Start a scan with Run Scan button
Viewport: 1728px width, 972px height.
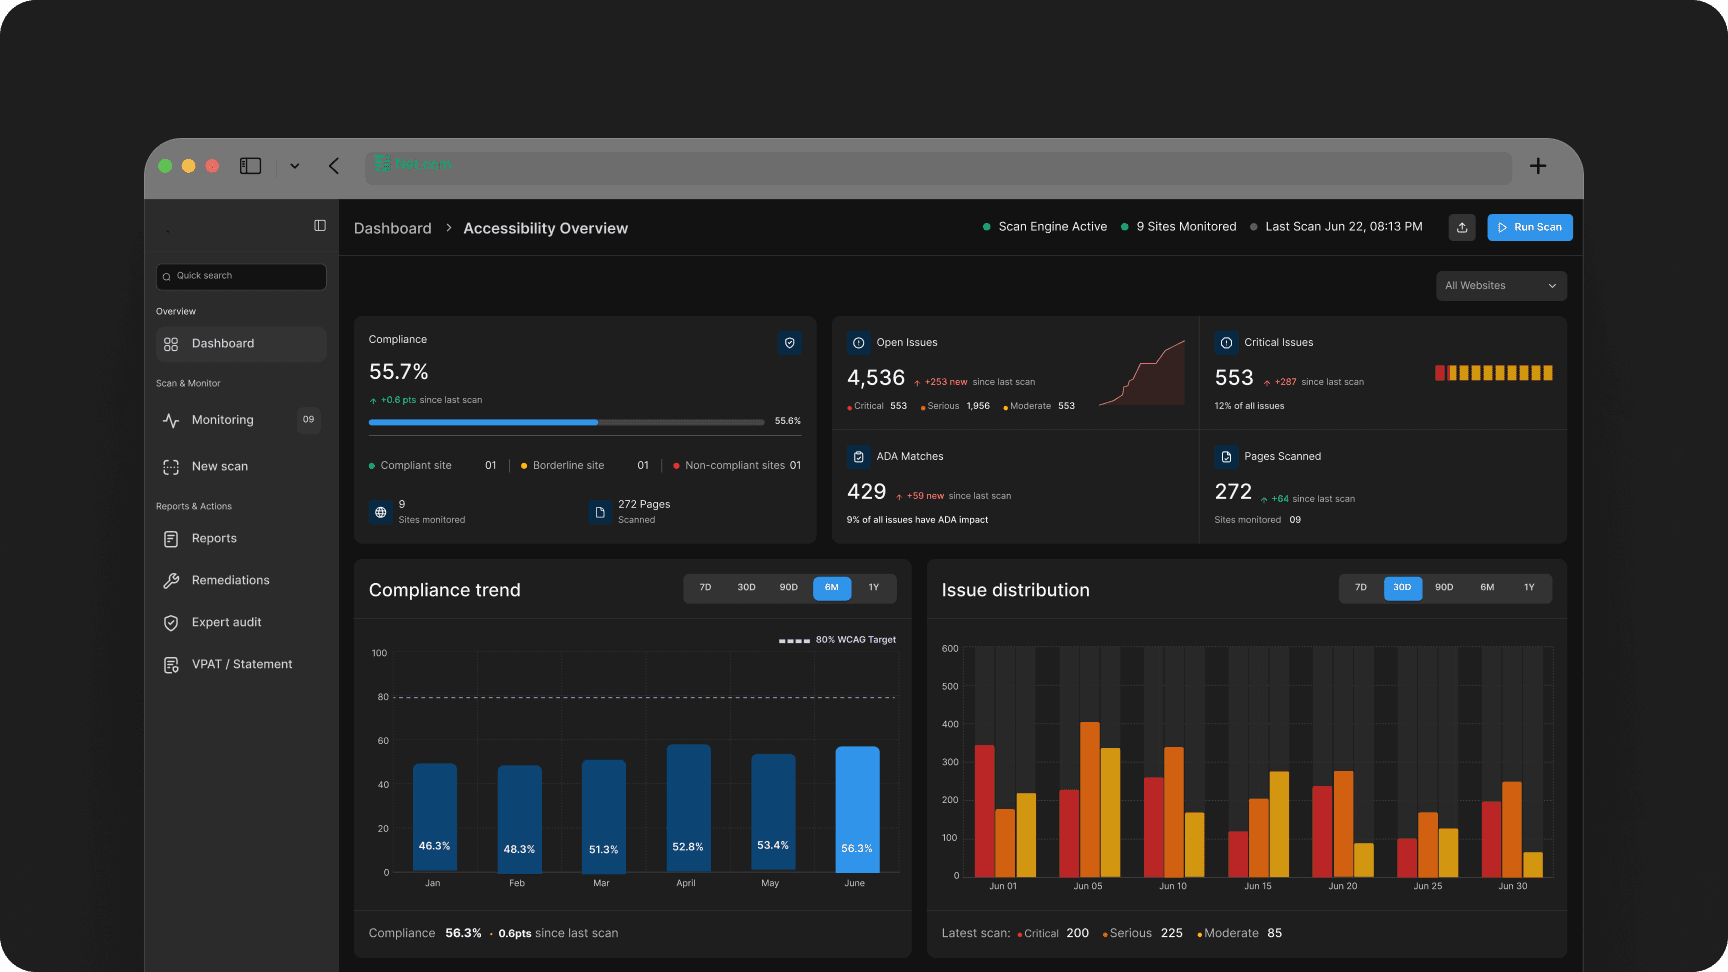coord(1530,228)
